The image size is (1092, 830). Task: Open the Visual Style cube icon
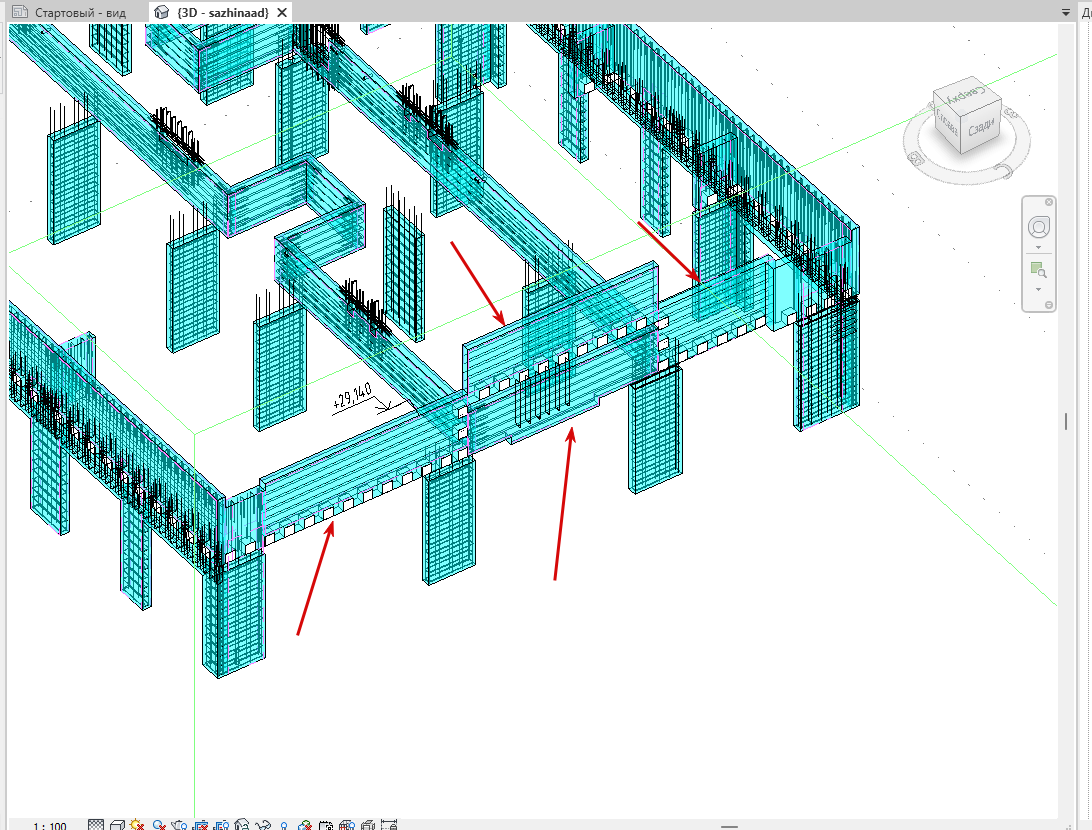(x=117, y=825)
